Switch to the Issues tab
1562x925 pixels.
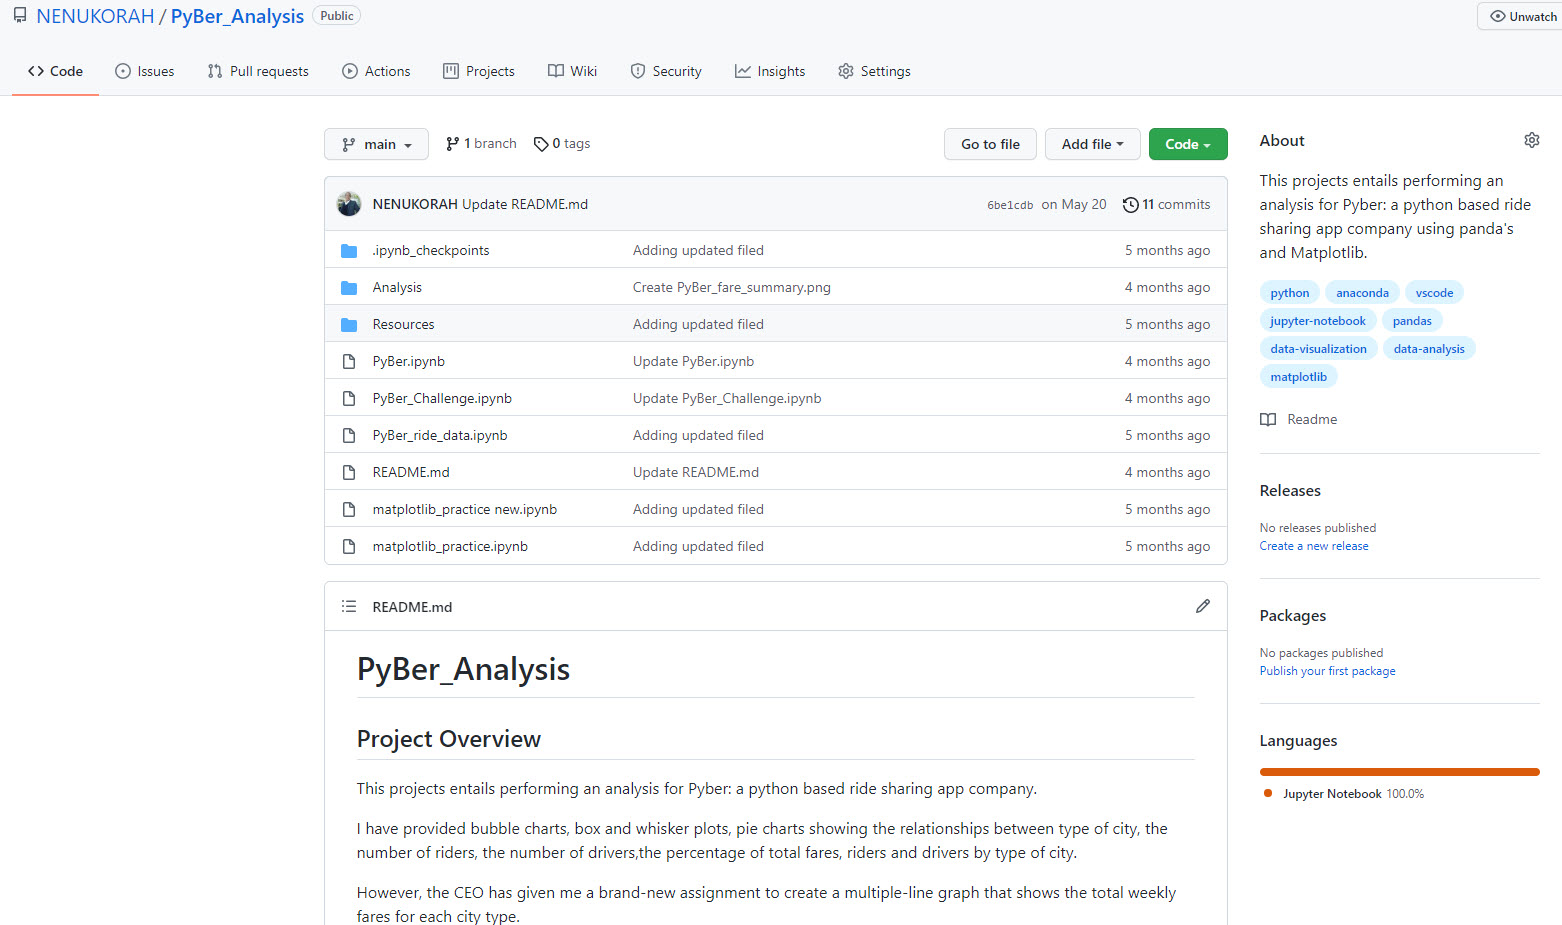tap(145, 71)
